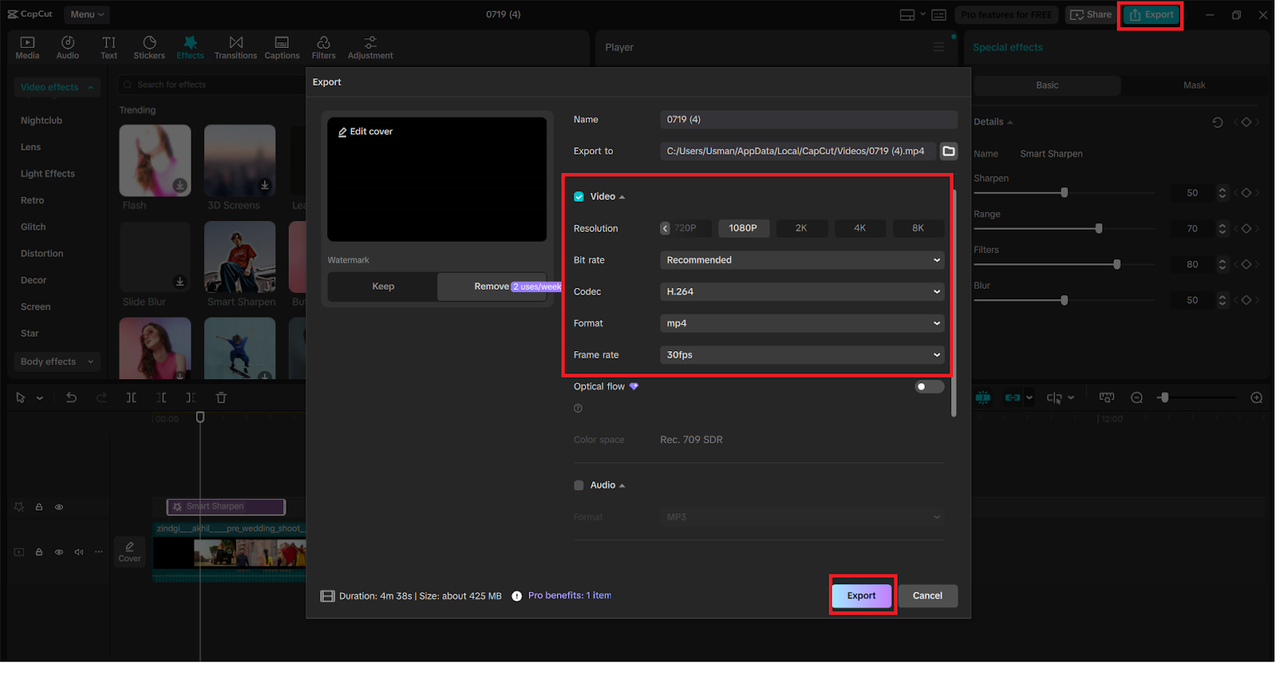Click the Sharpen slider handle

click(x=1064, y=193)
